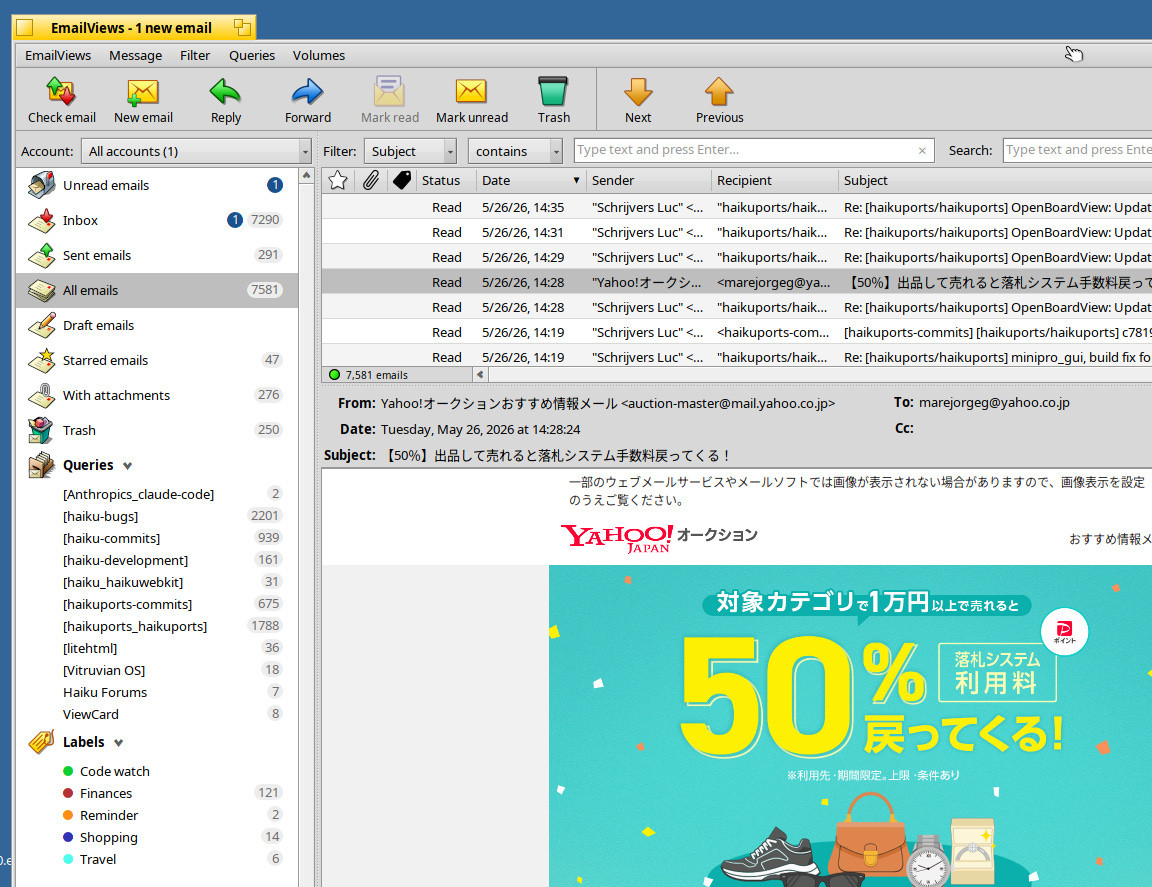The image size is (1152, 887).
Task: Click the label tag column header
Action: [402, 180]
